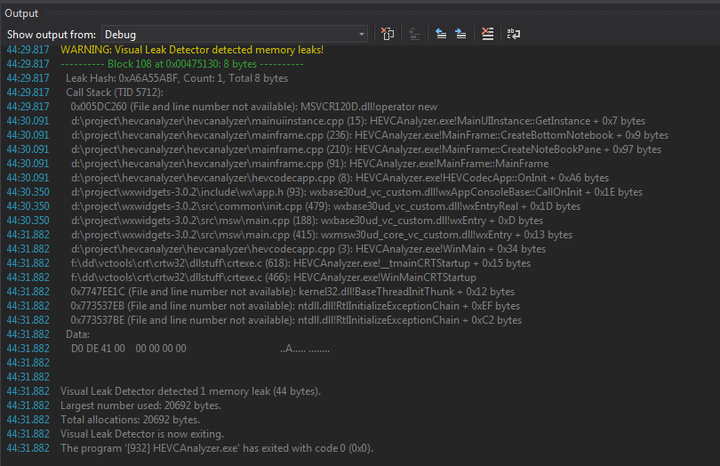Go to the previous message in output
Image resolution: width=720 pixels, height=466 pixels.
(x=441, y=34)
